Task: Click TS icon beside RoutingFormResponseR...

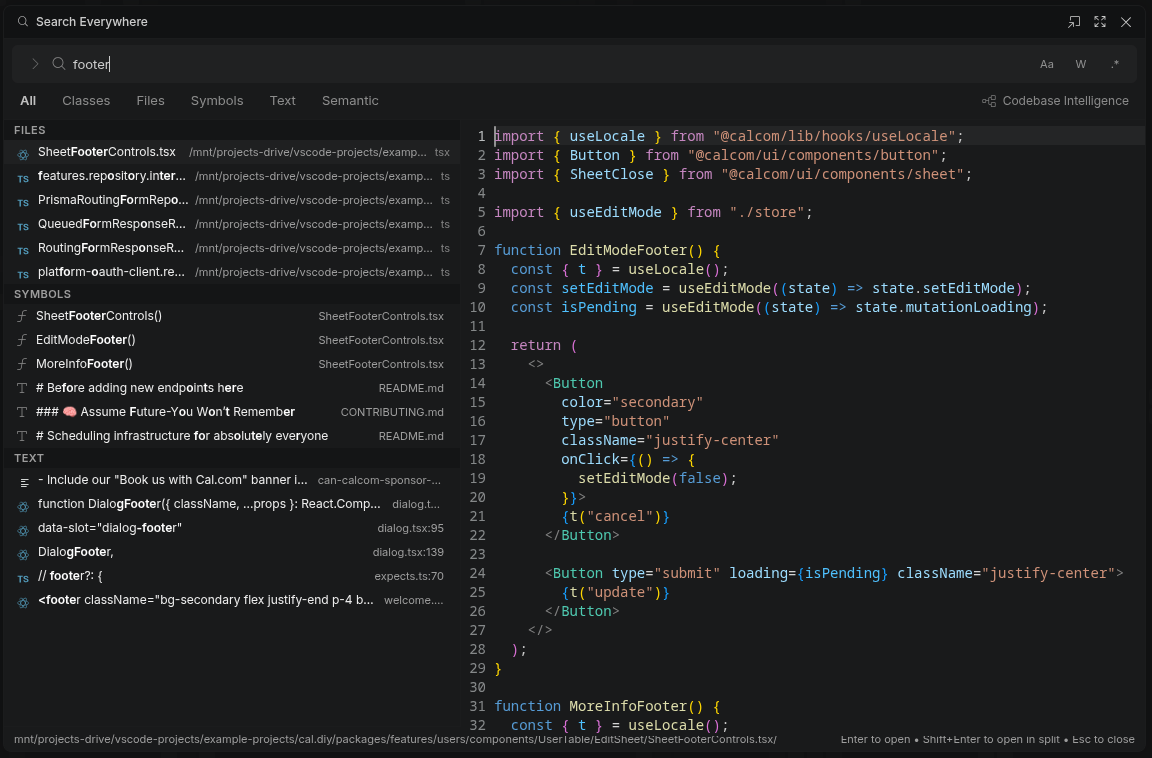Action: coord(24,250)
